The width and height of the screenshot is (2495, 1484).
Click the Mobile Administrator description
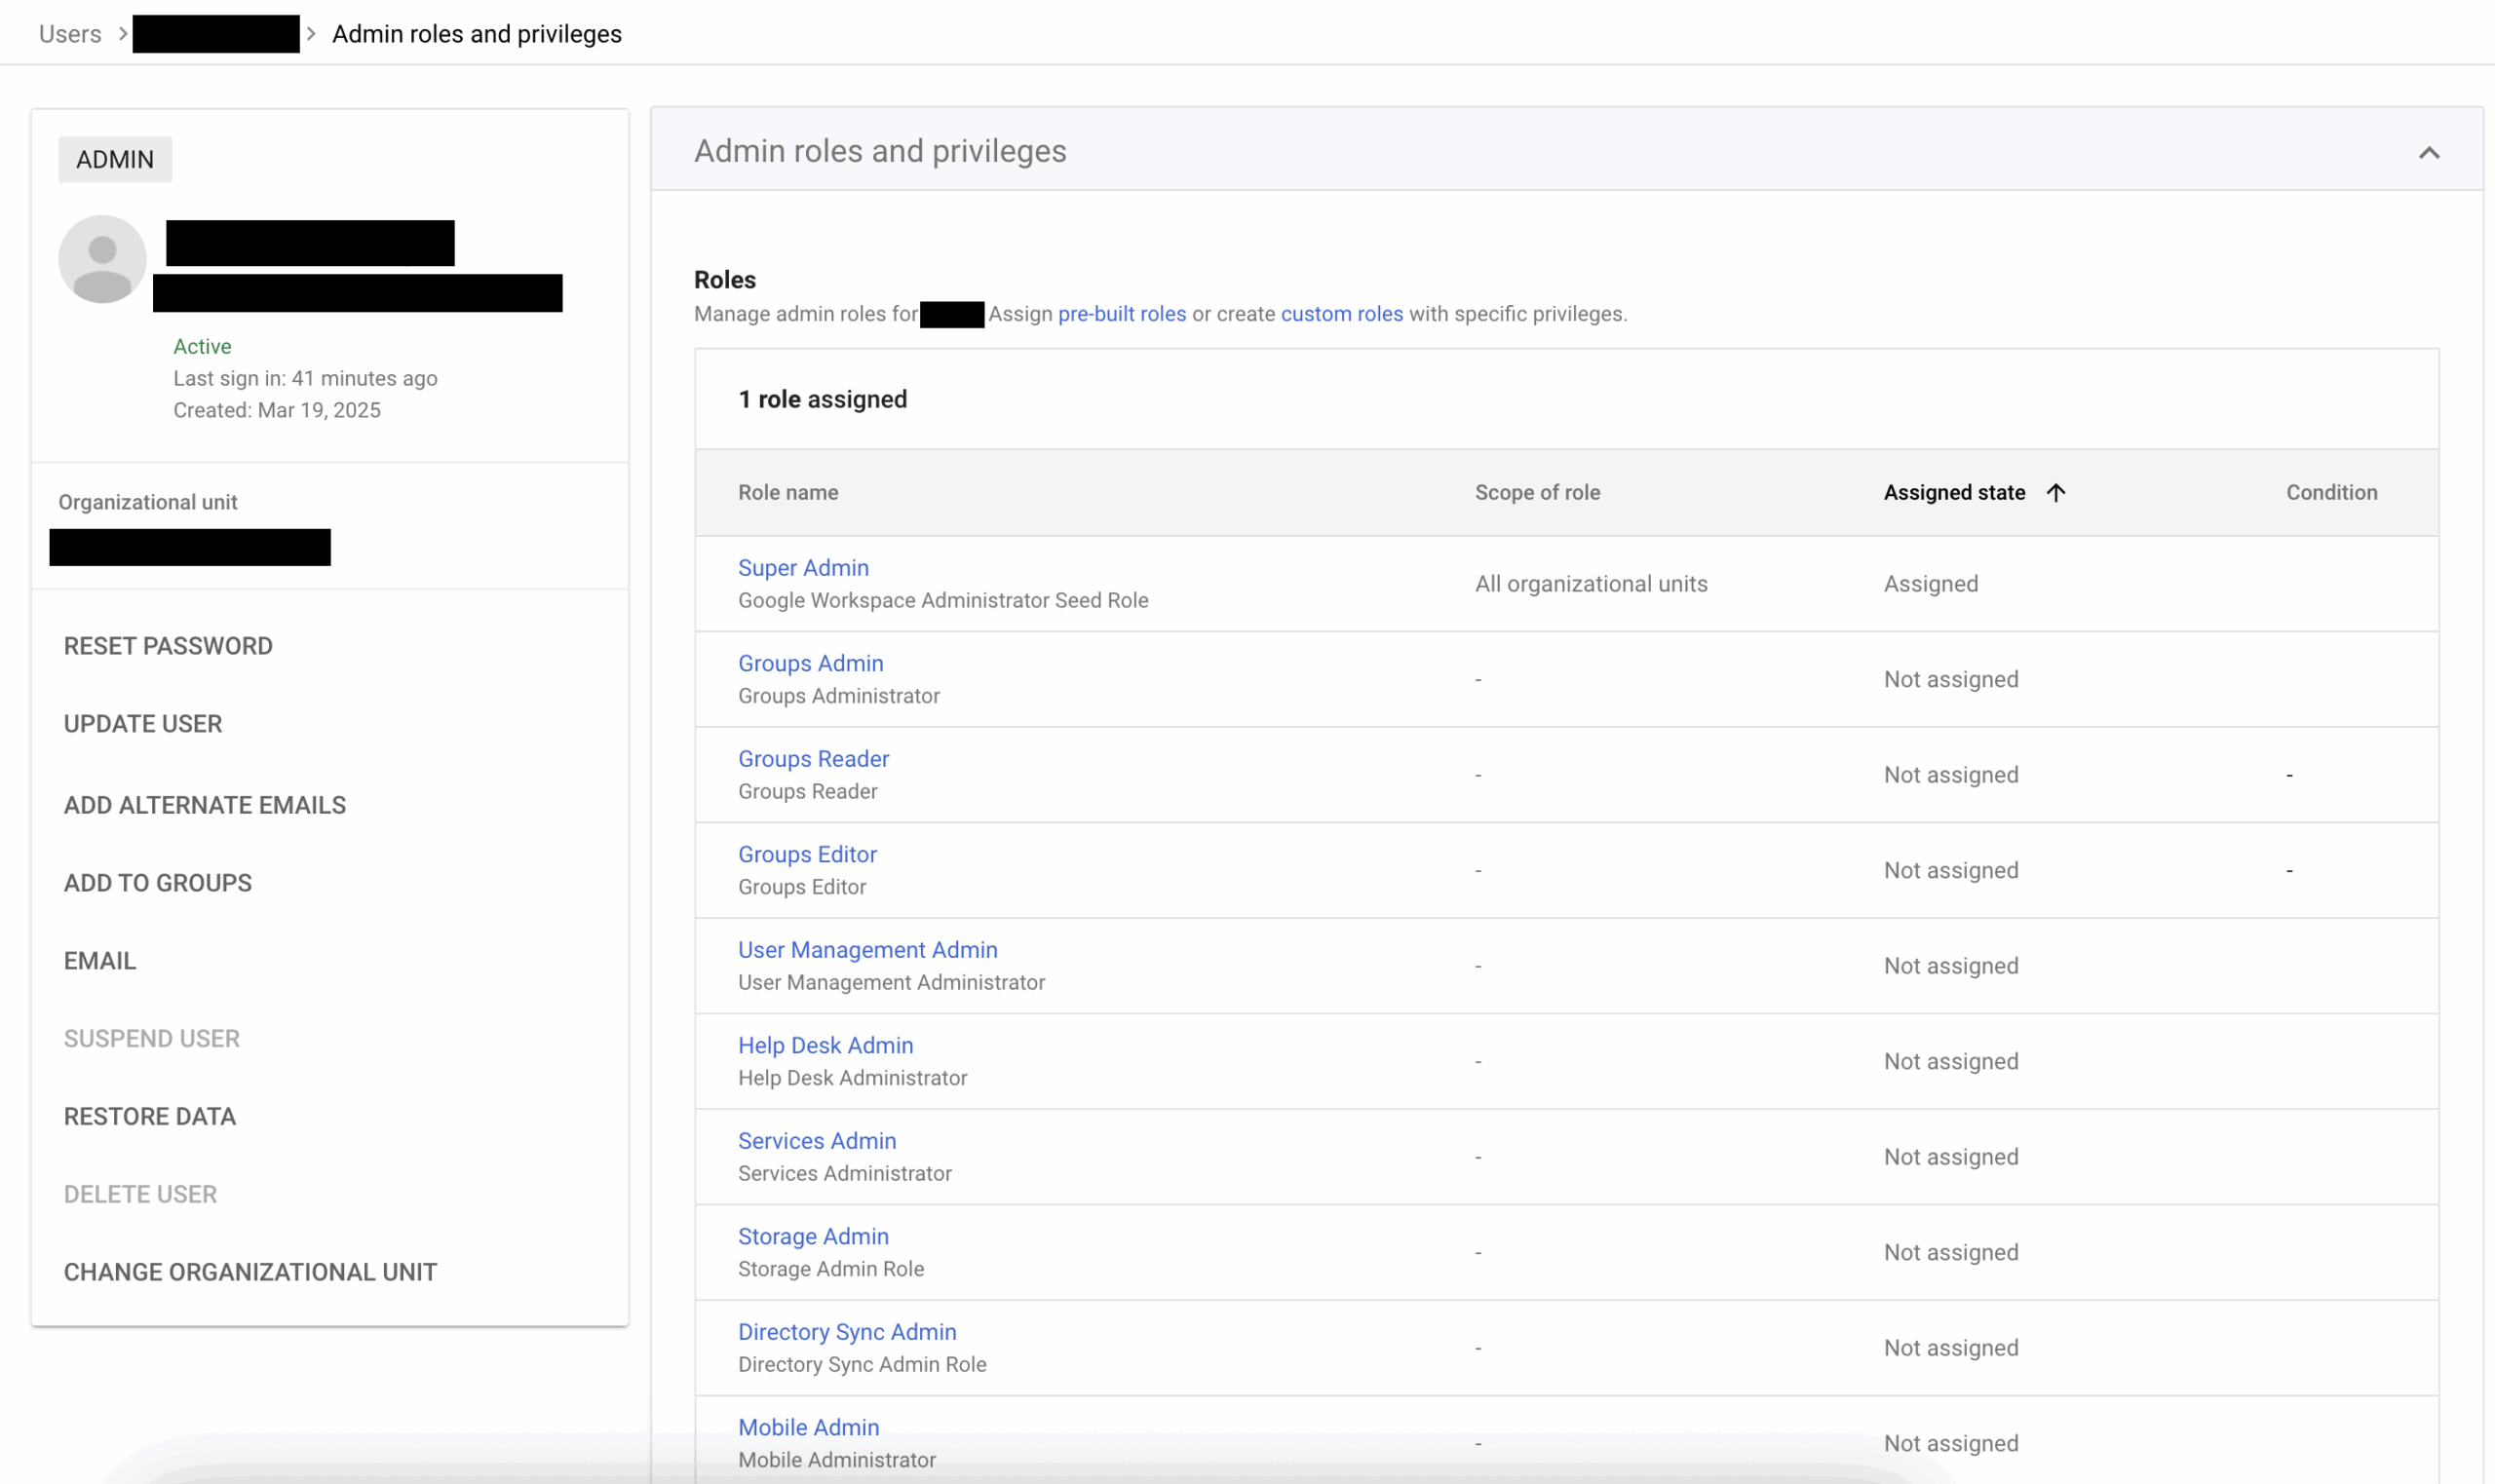click(x=837, y=1460)
